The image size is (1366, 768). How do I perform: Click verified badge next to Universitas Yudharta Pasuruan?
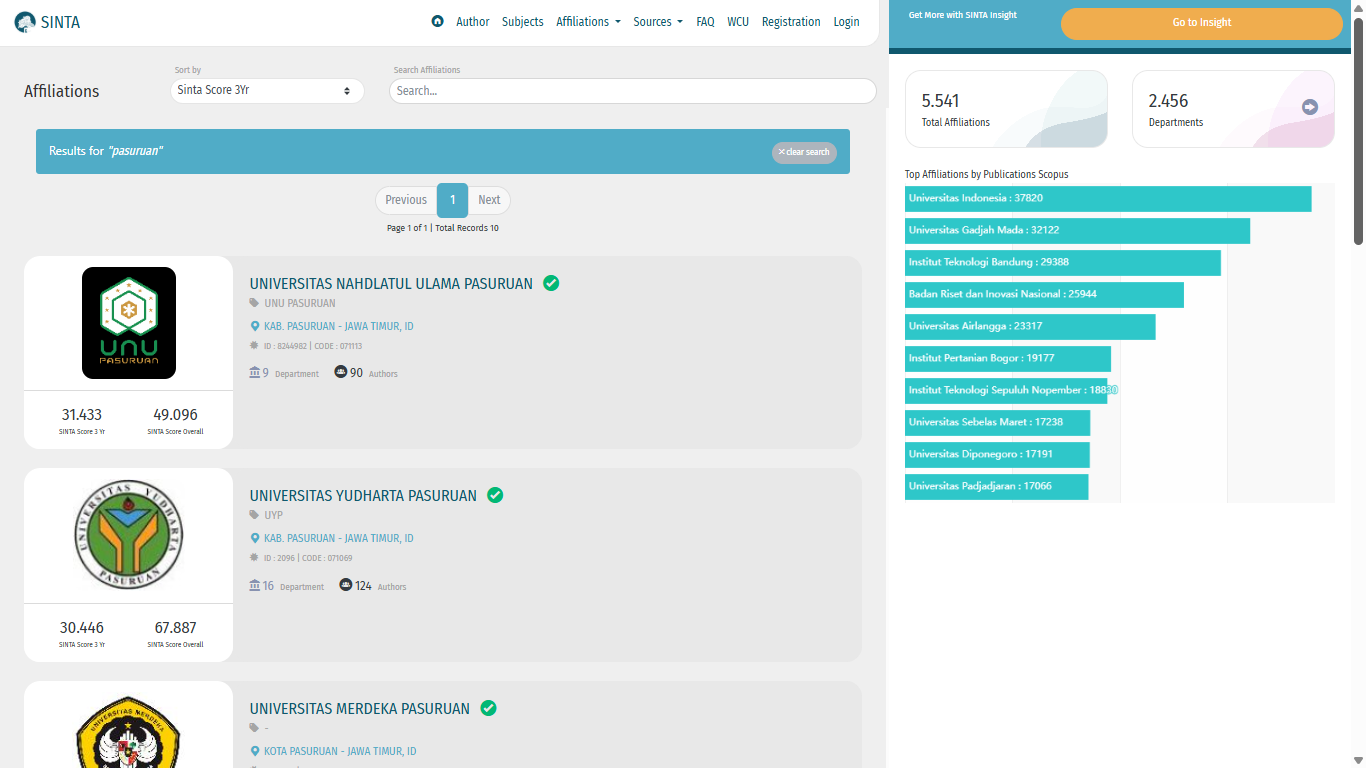click(495, 495)
